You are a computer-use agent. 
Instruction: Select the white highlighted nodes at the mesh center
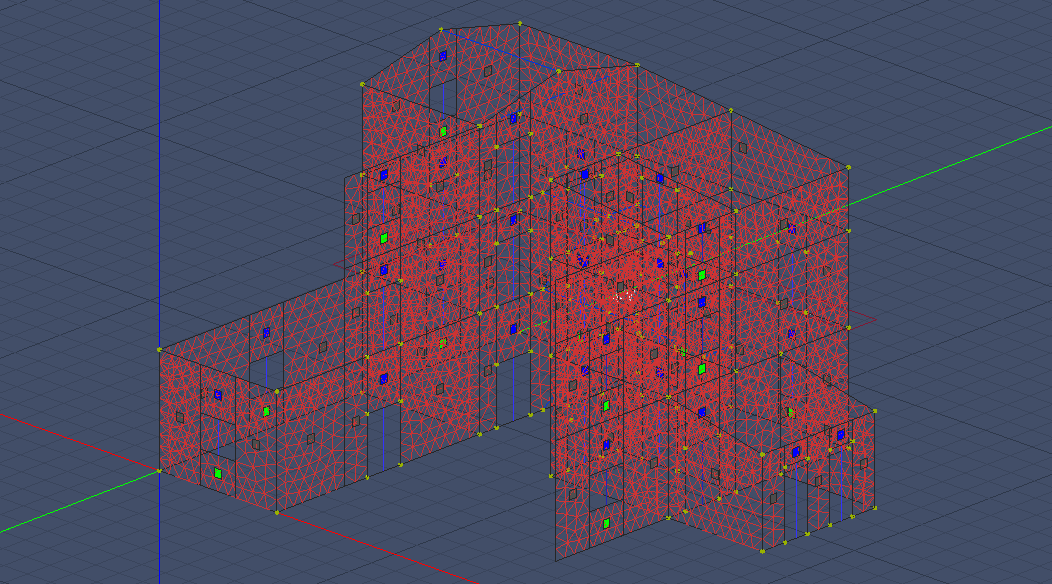625,295
